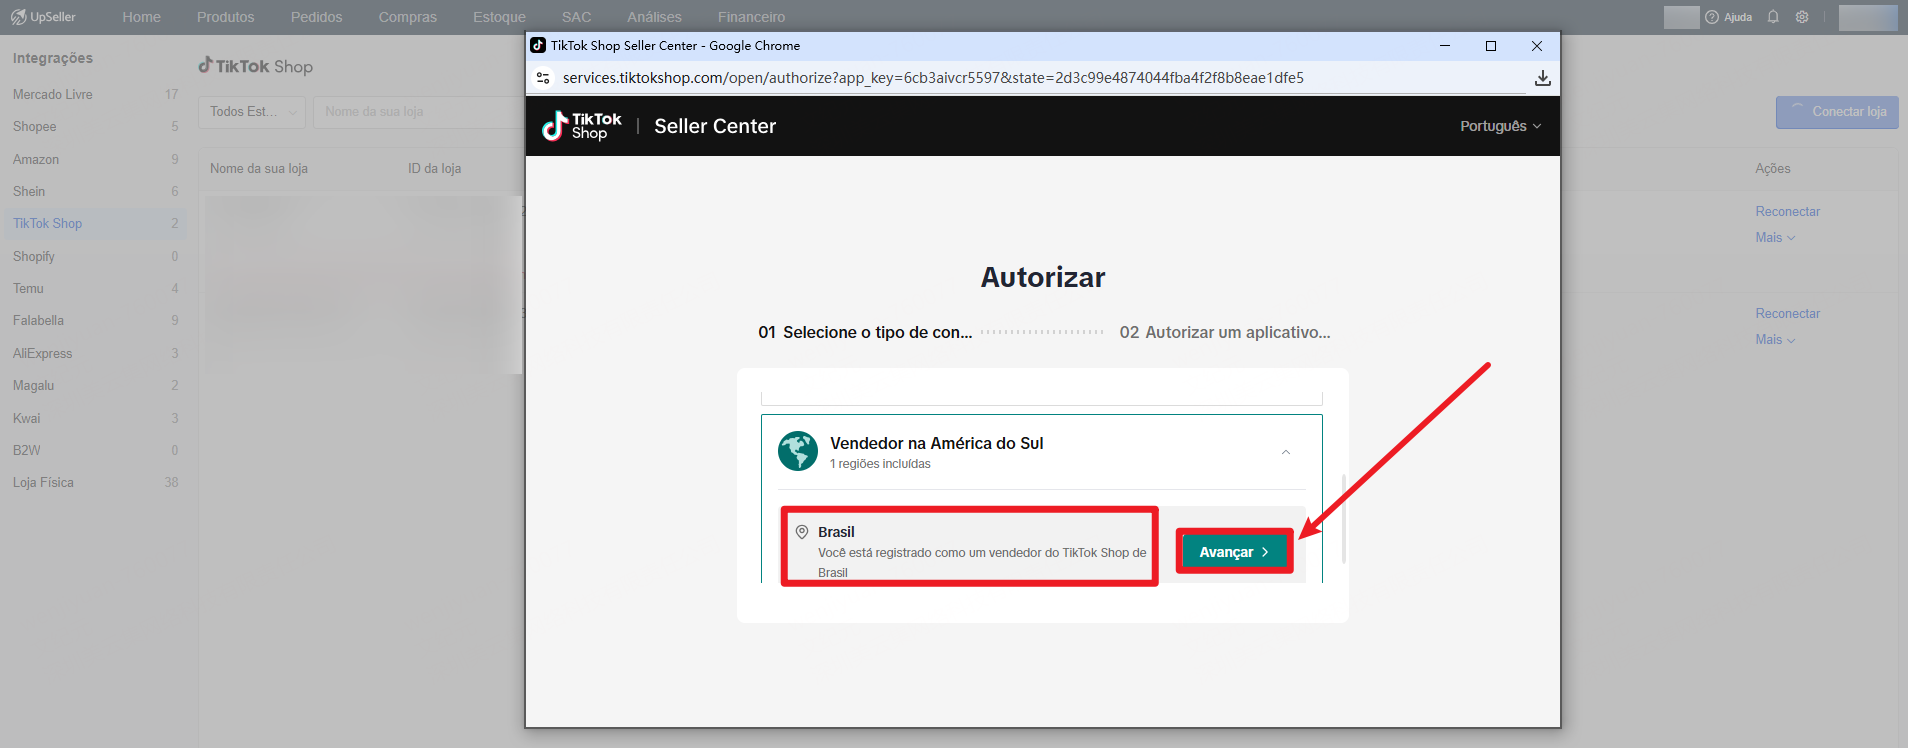The image size is (1908, 748).
Task: Click the Ações column header
Action: tap(1773, 169)
